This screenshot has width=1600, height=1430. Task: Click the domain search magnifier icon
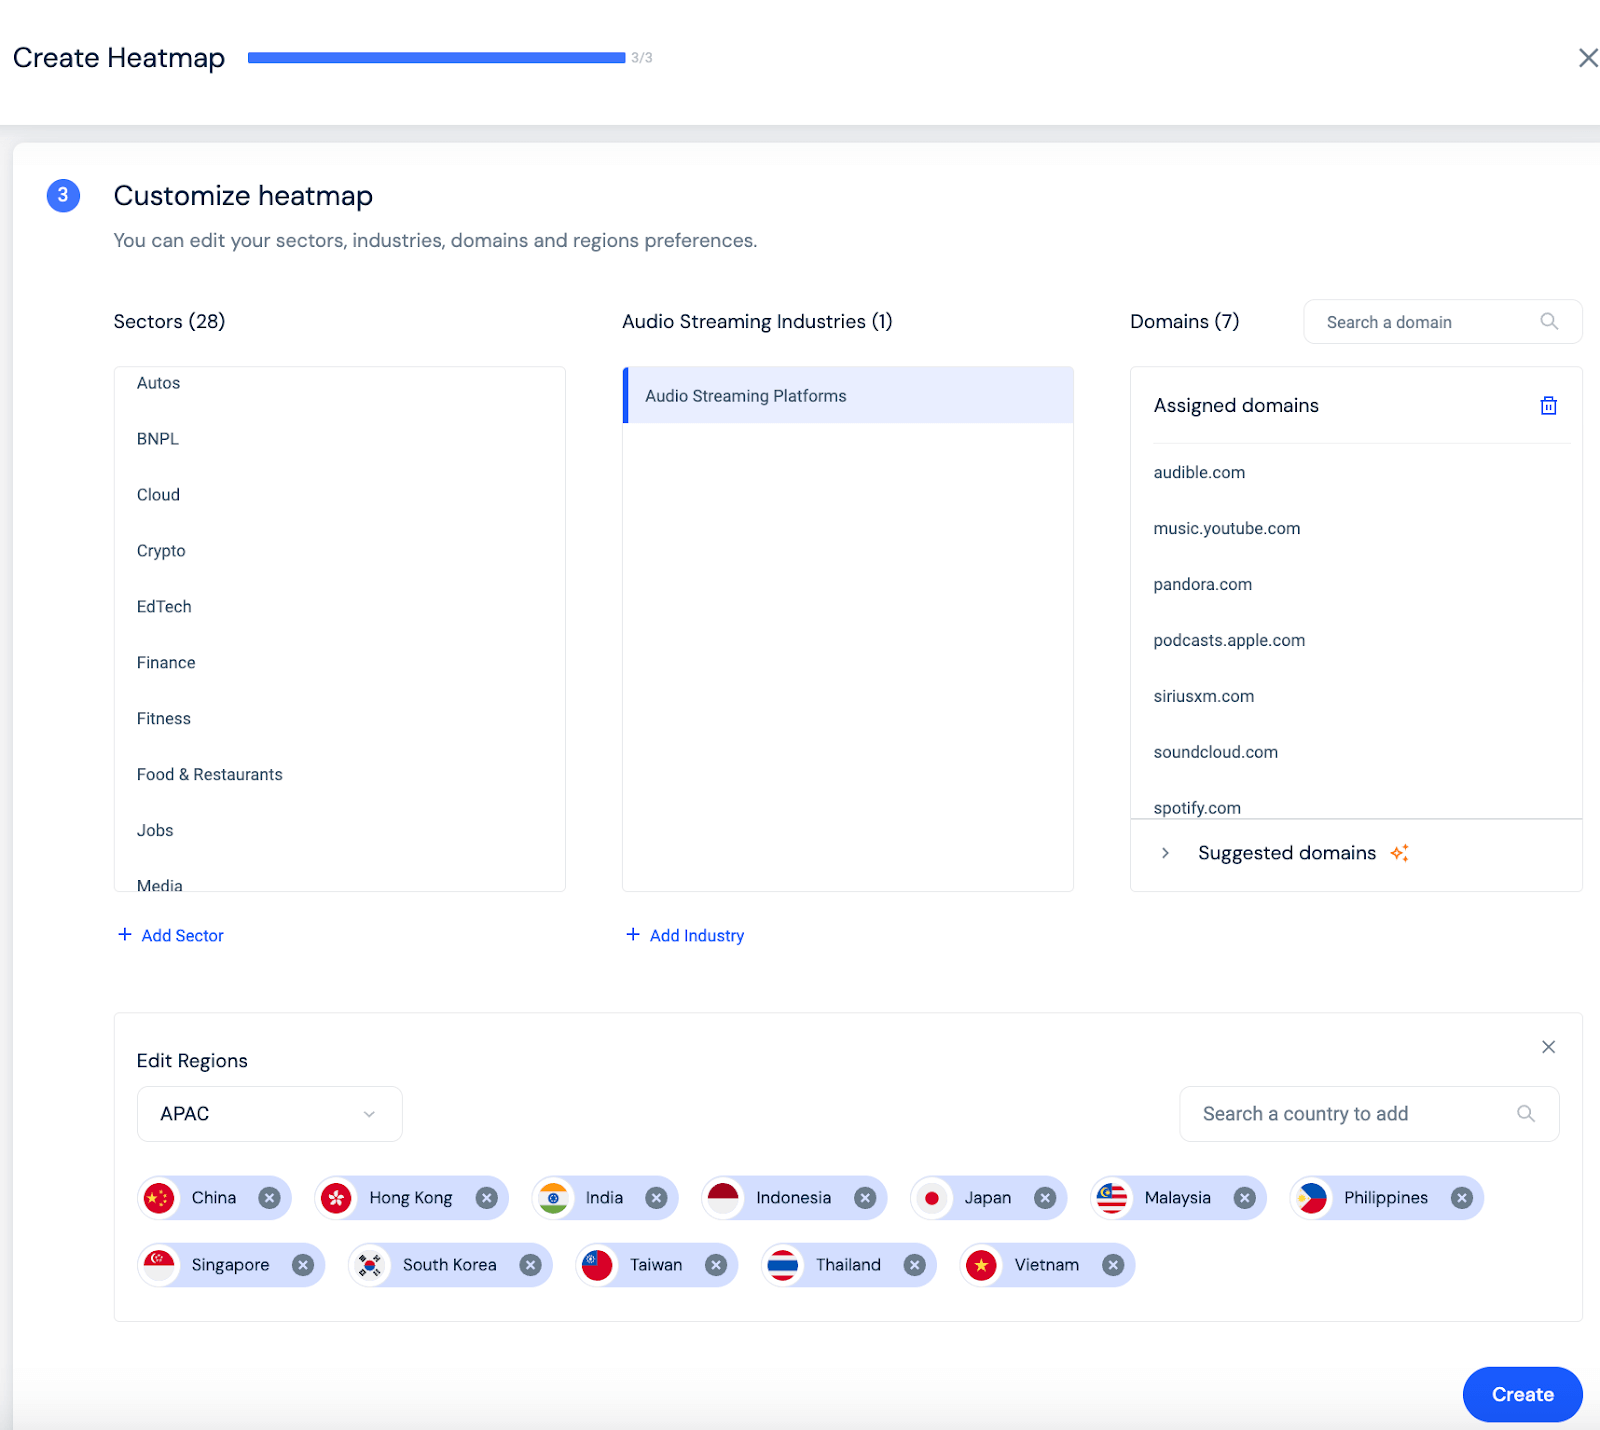[1549, 322]
